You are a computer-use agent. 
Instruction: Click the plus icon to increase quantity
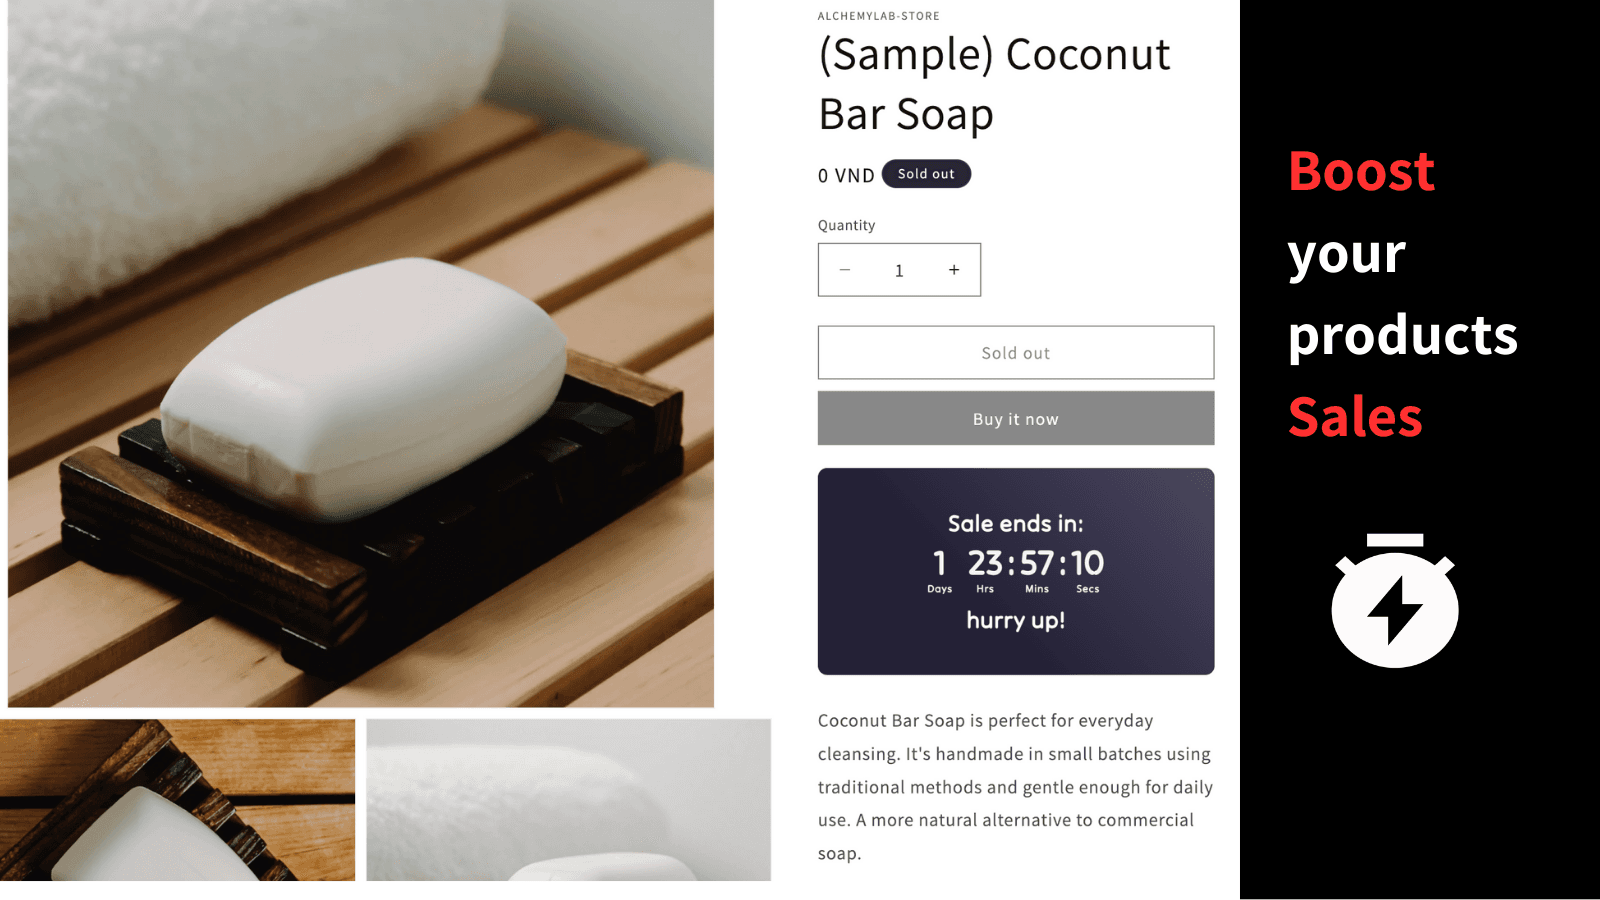954,270
